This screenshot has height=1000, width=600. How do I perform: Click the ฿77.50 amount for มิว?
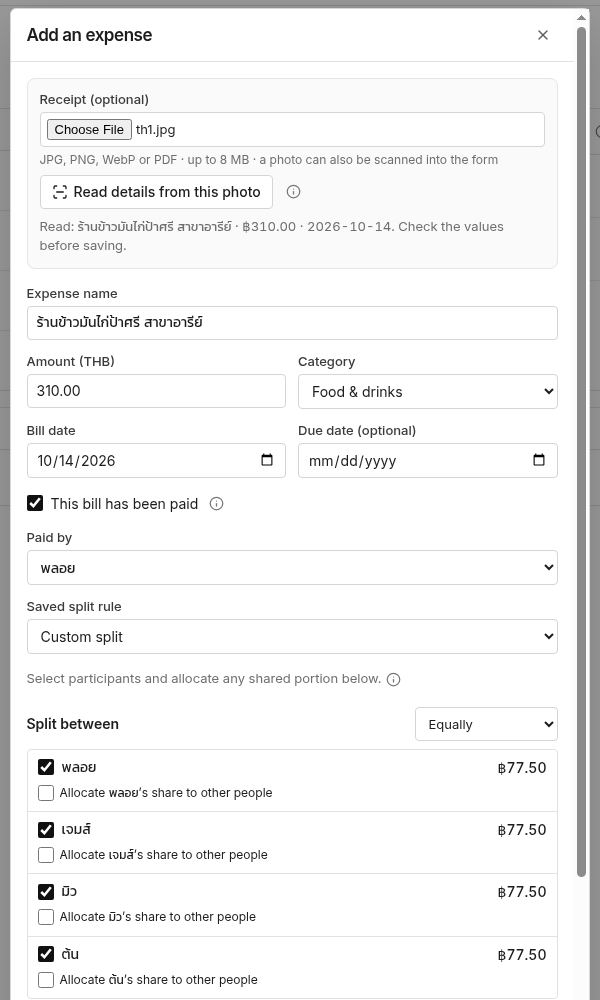coord(522,892)
